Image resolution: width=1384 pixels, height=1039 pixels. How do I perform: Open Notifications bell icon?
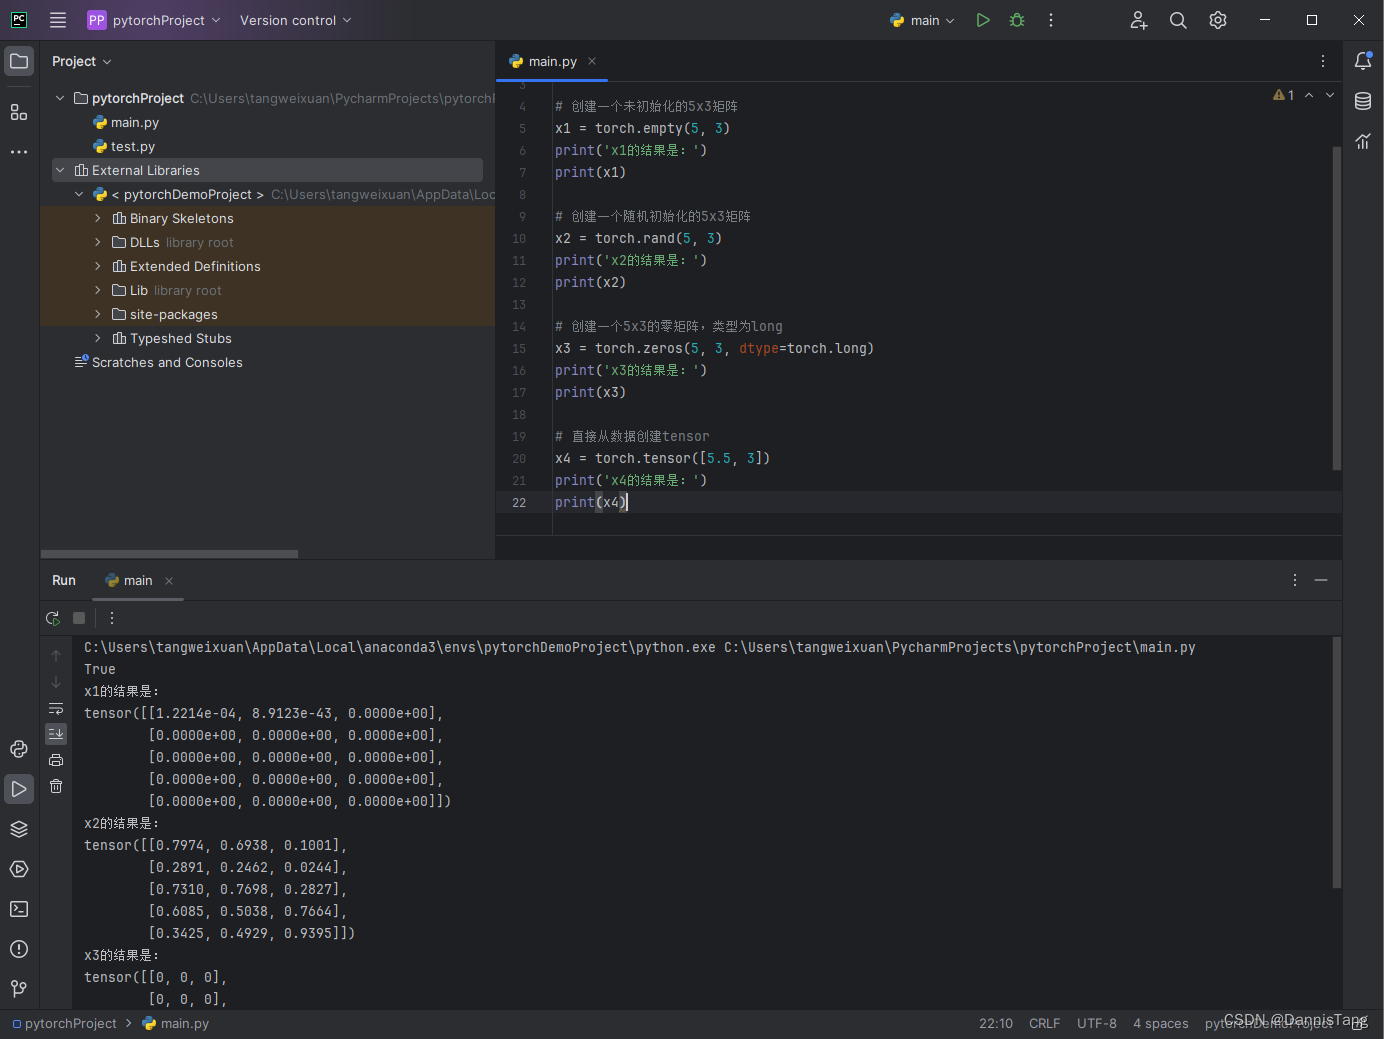point(1363,61)
